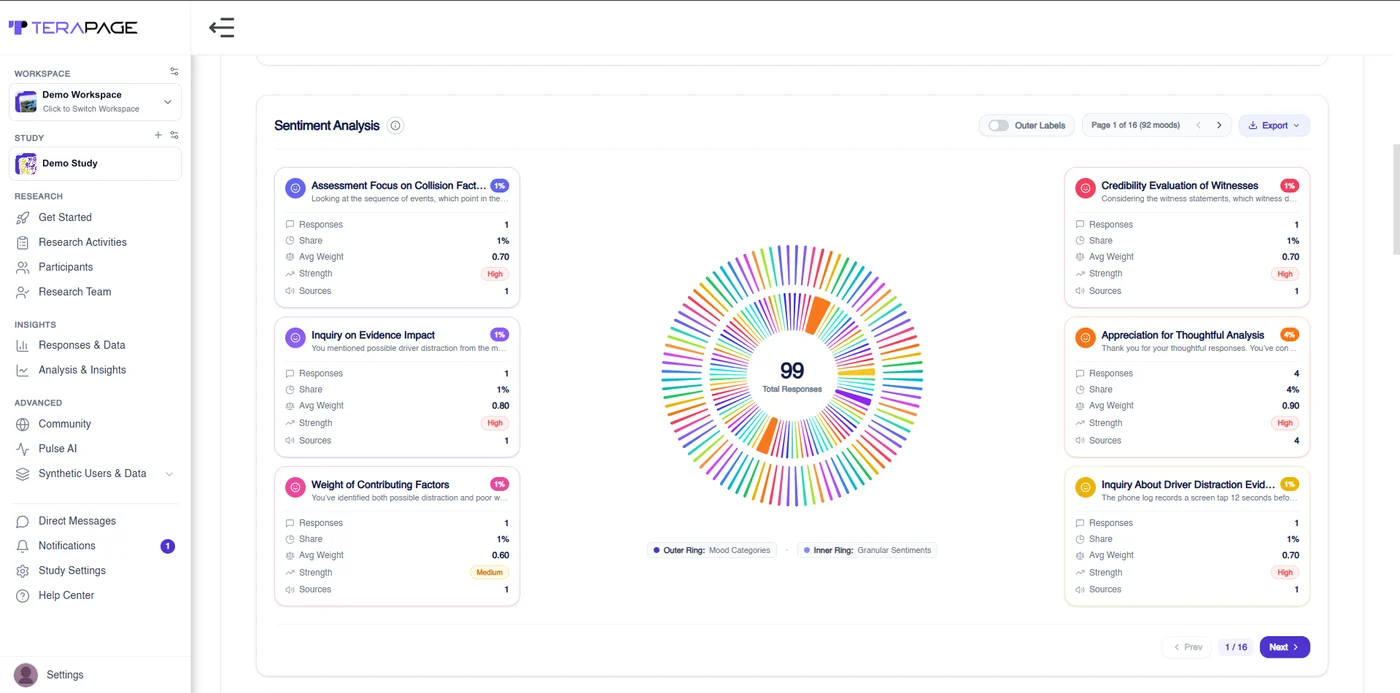Toggle the Outer Labels switch

click(x=998, y=126)
